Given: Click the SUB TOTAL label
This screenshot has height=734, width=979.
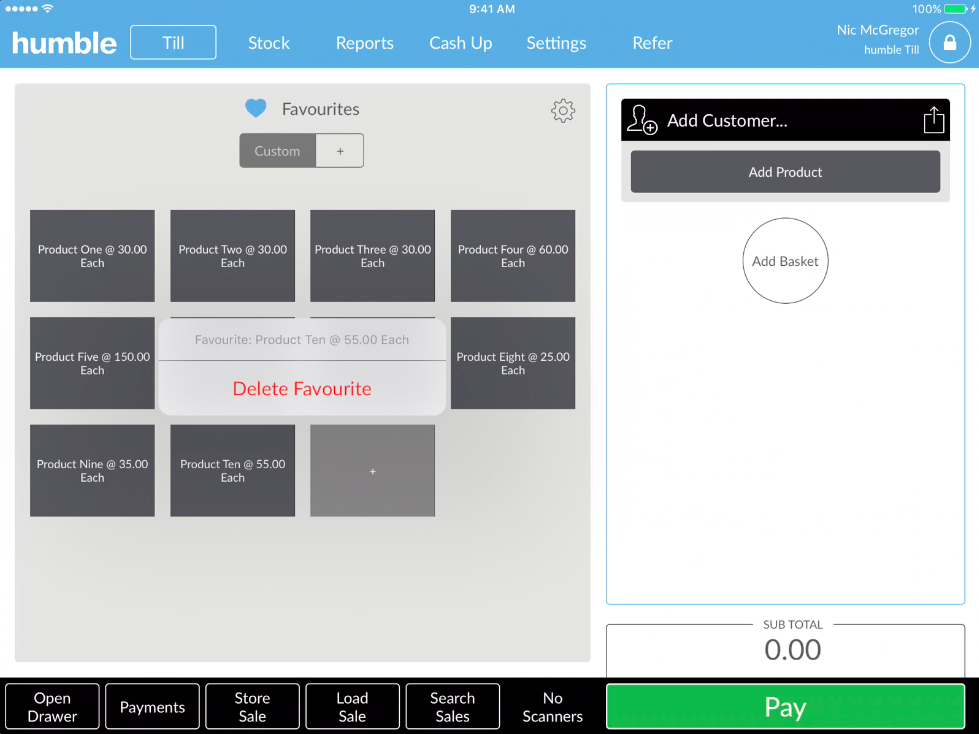Looking at the screenshot, I should coord(793,624).
